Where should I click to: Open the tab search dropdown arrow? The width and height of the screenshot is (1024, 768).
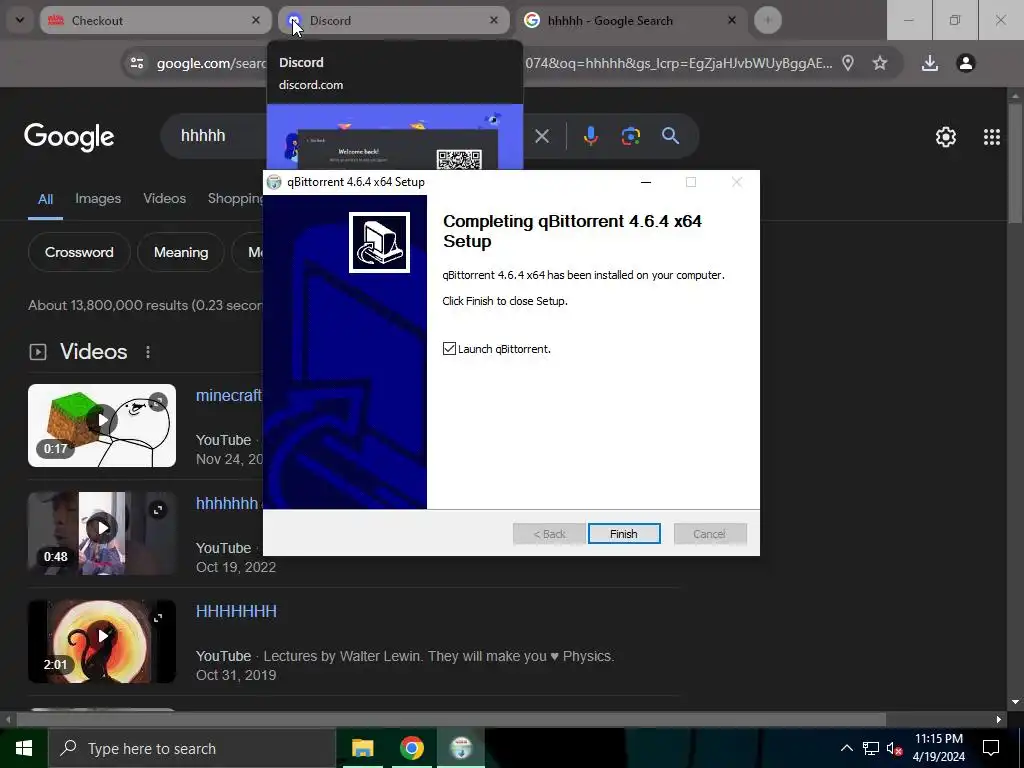pos(20,20)
